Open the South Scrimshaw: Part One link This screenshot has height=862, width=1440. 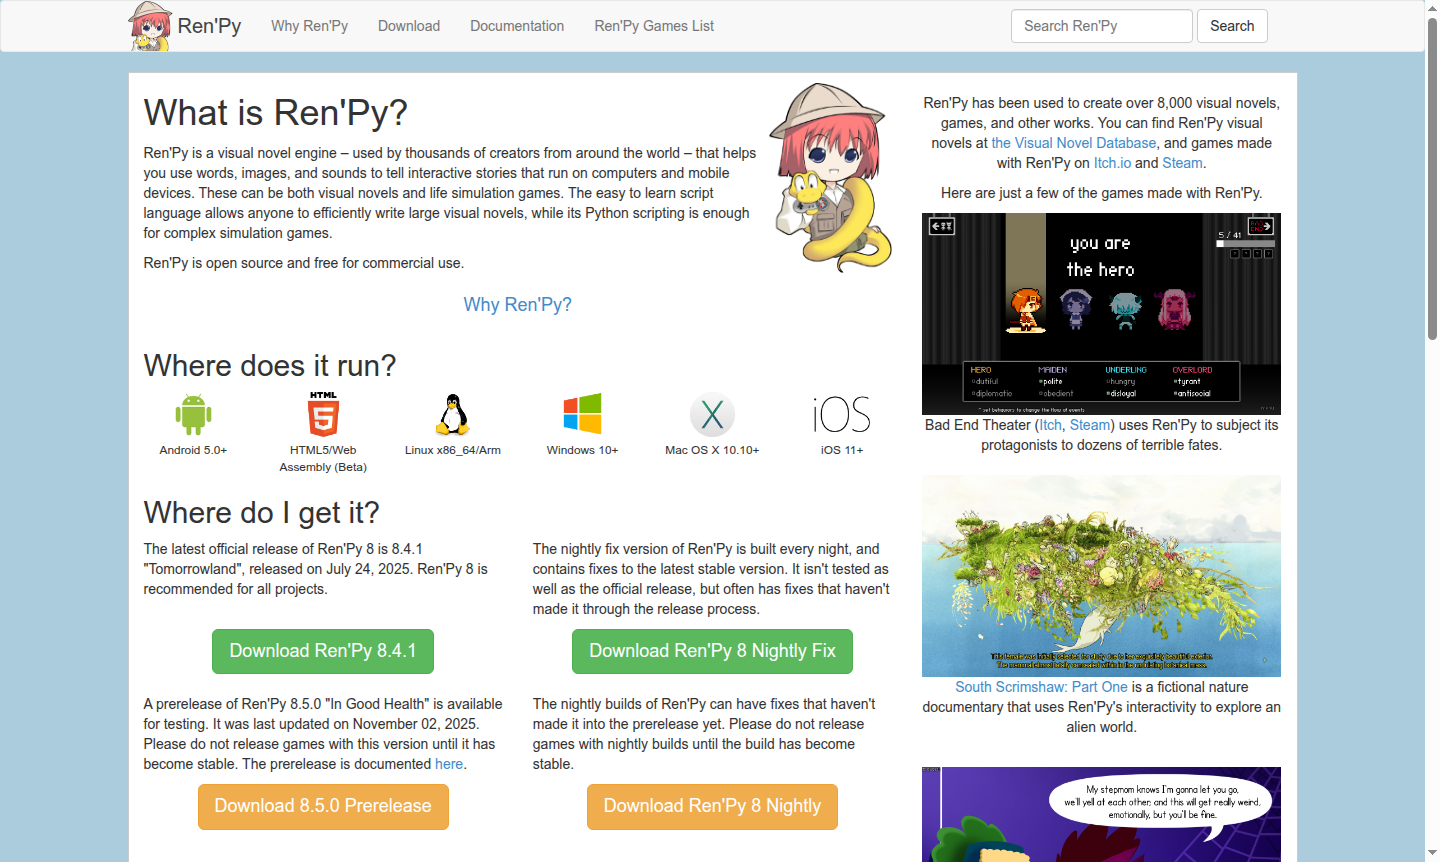pos(1041,687)
